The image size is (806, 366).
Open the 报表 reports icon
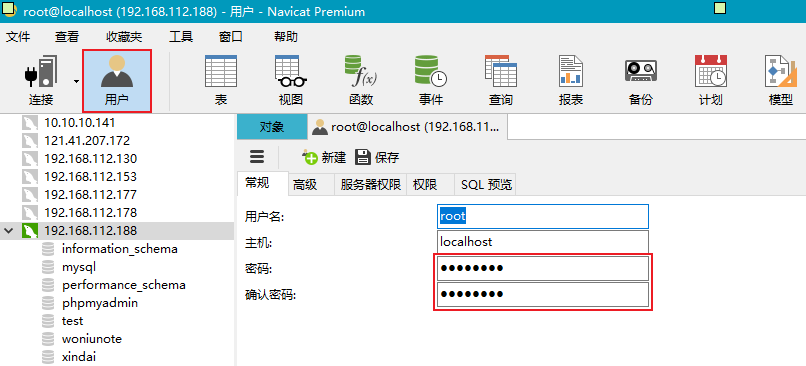(x=571, y=80)
